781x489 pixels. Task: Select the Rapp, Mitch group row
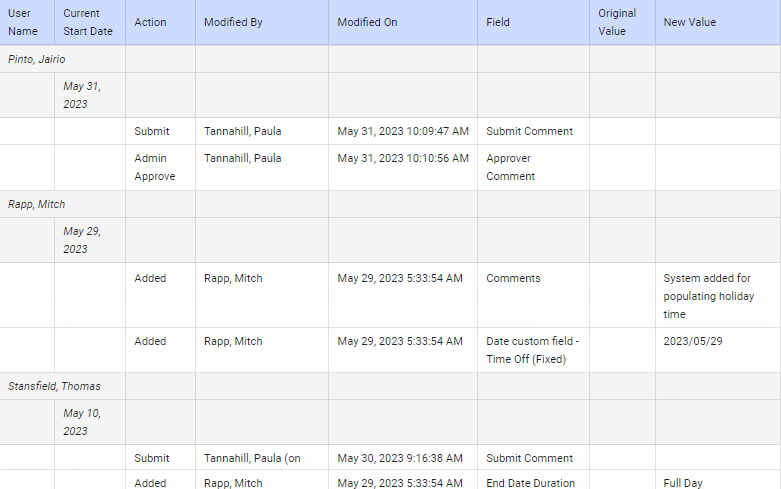click(36, 204)
